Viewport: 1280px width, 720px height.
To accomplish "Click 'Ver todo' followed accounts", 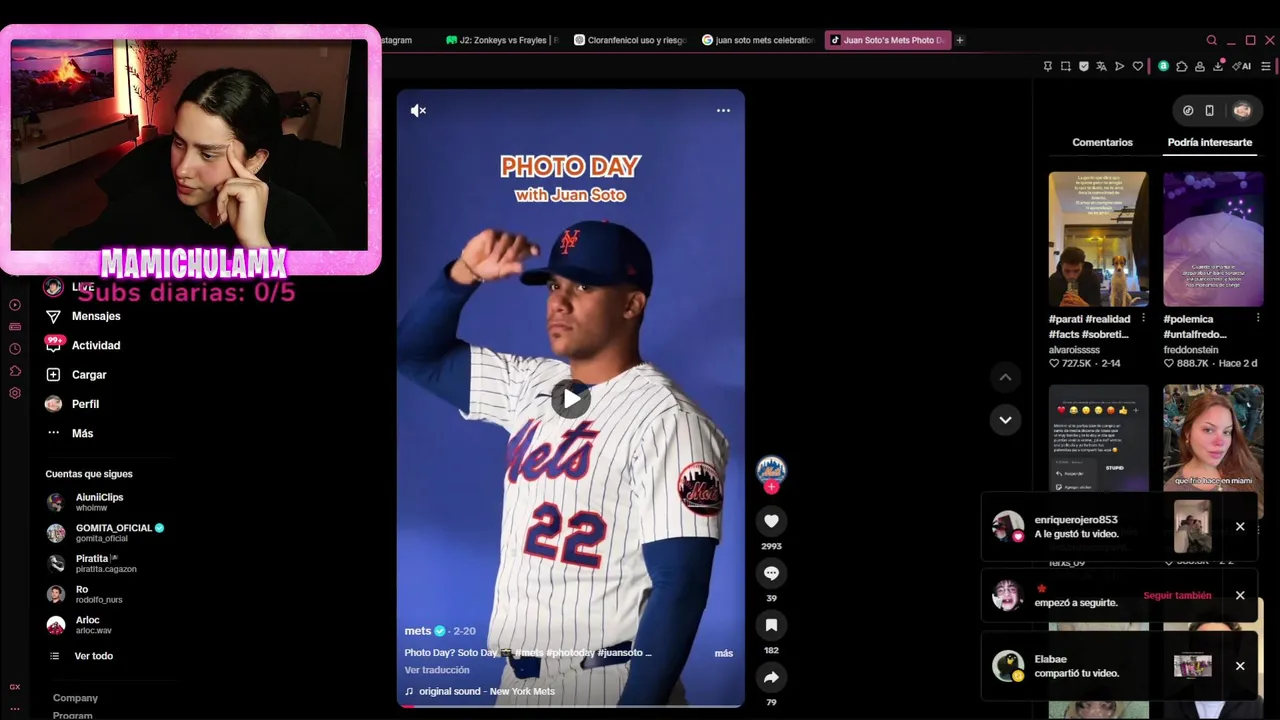I will (81, 656).
